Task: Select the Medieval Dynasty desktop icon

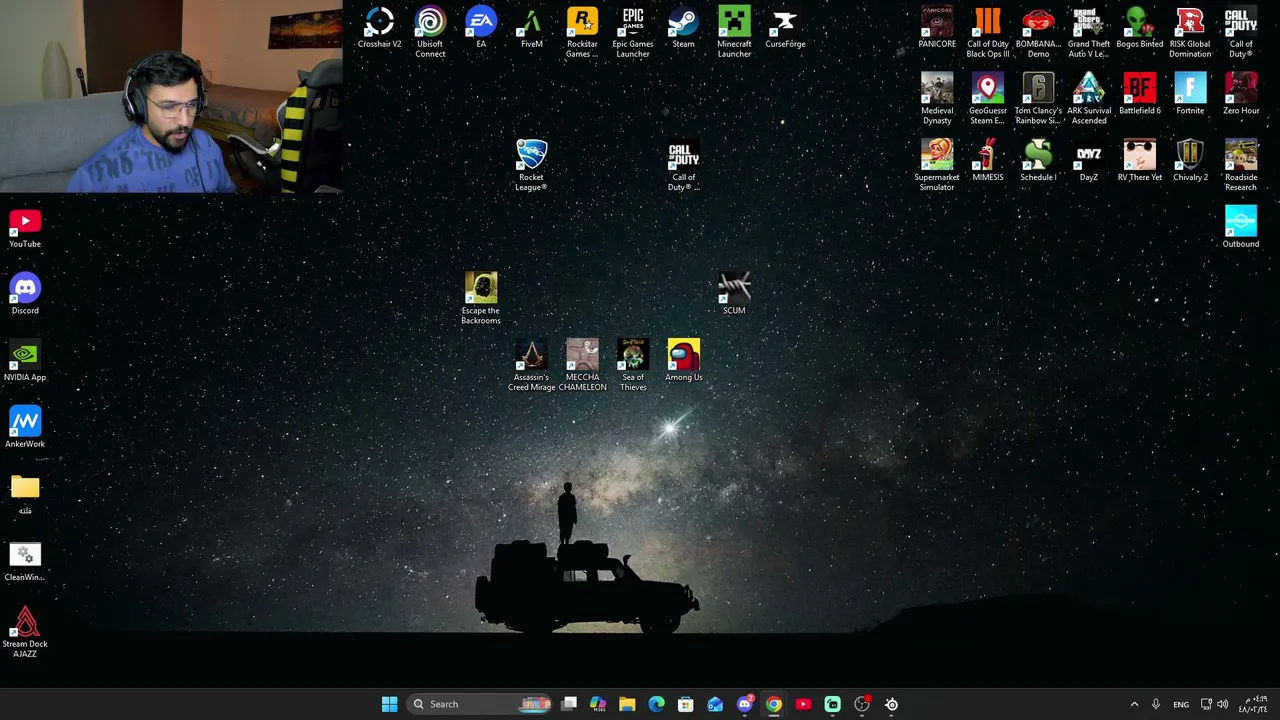Action: pyautogui.click(x=937, y=99)
